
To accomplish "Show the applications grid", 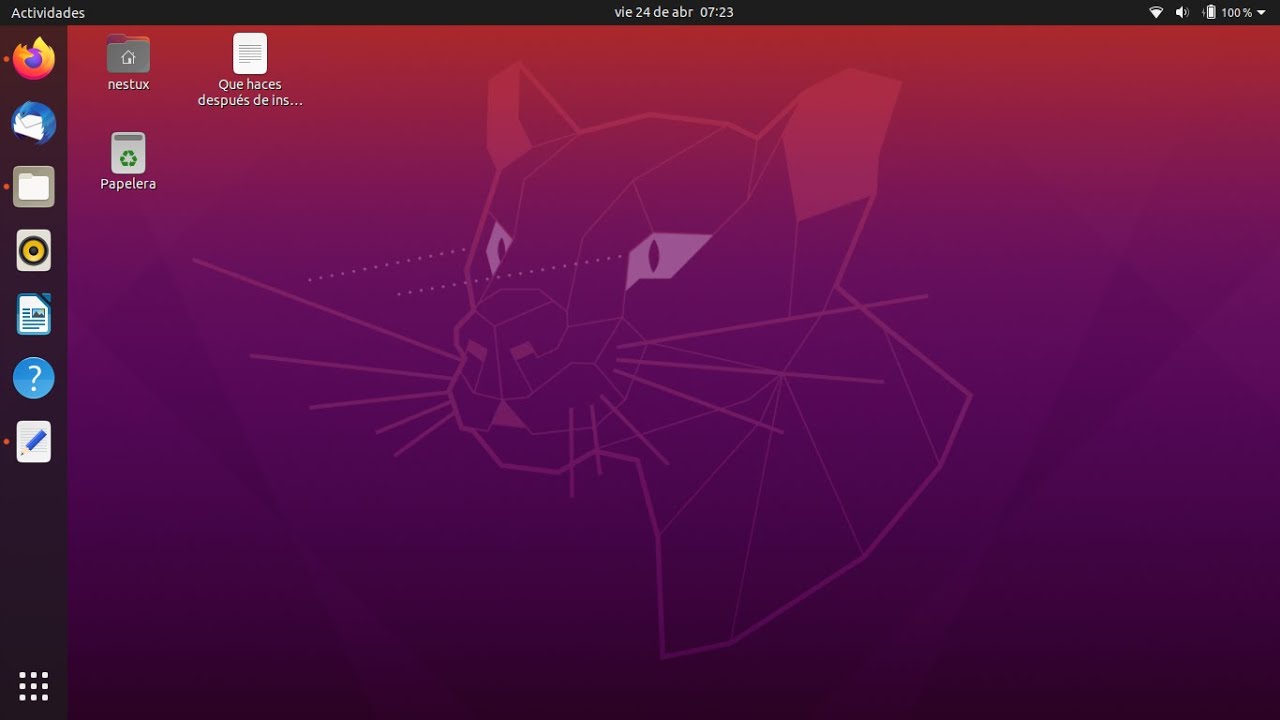I will [34, 686].
